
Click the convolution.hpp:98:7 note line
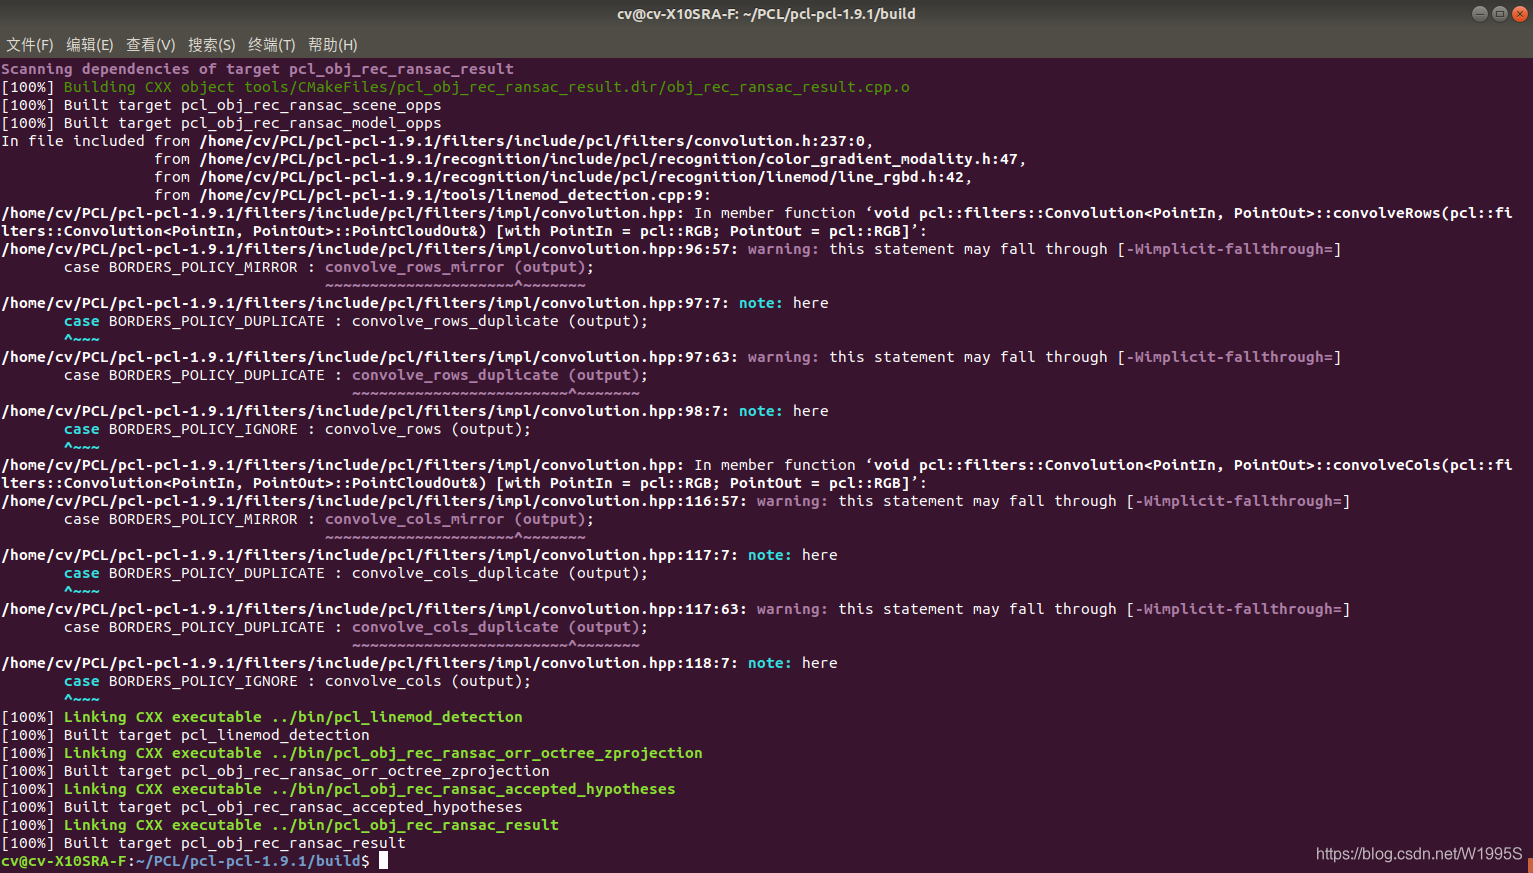coord(415,411)
